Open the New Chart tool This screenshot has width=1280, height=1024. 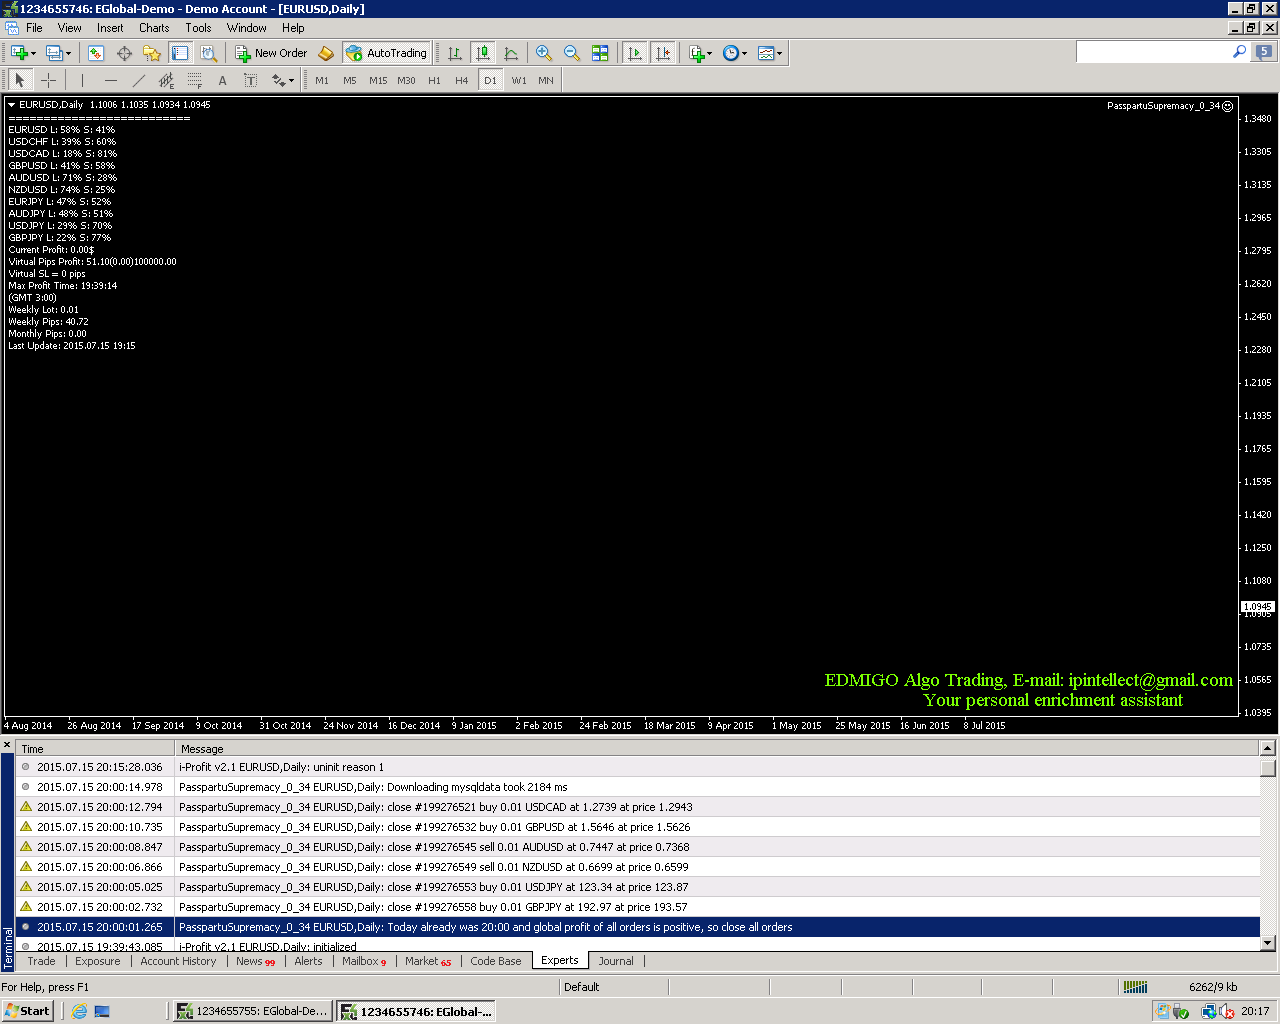click(x=19, y=53)
